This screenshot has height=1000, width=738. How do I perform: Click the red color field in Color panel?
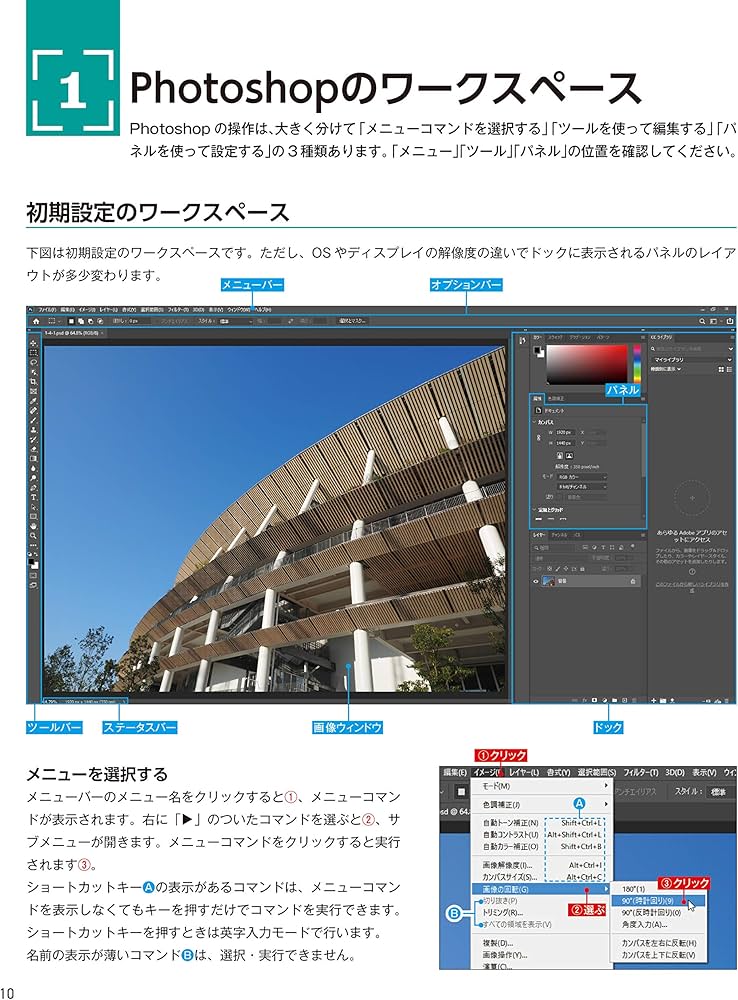click(587, 364)
